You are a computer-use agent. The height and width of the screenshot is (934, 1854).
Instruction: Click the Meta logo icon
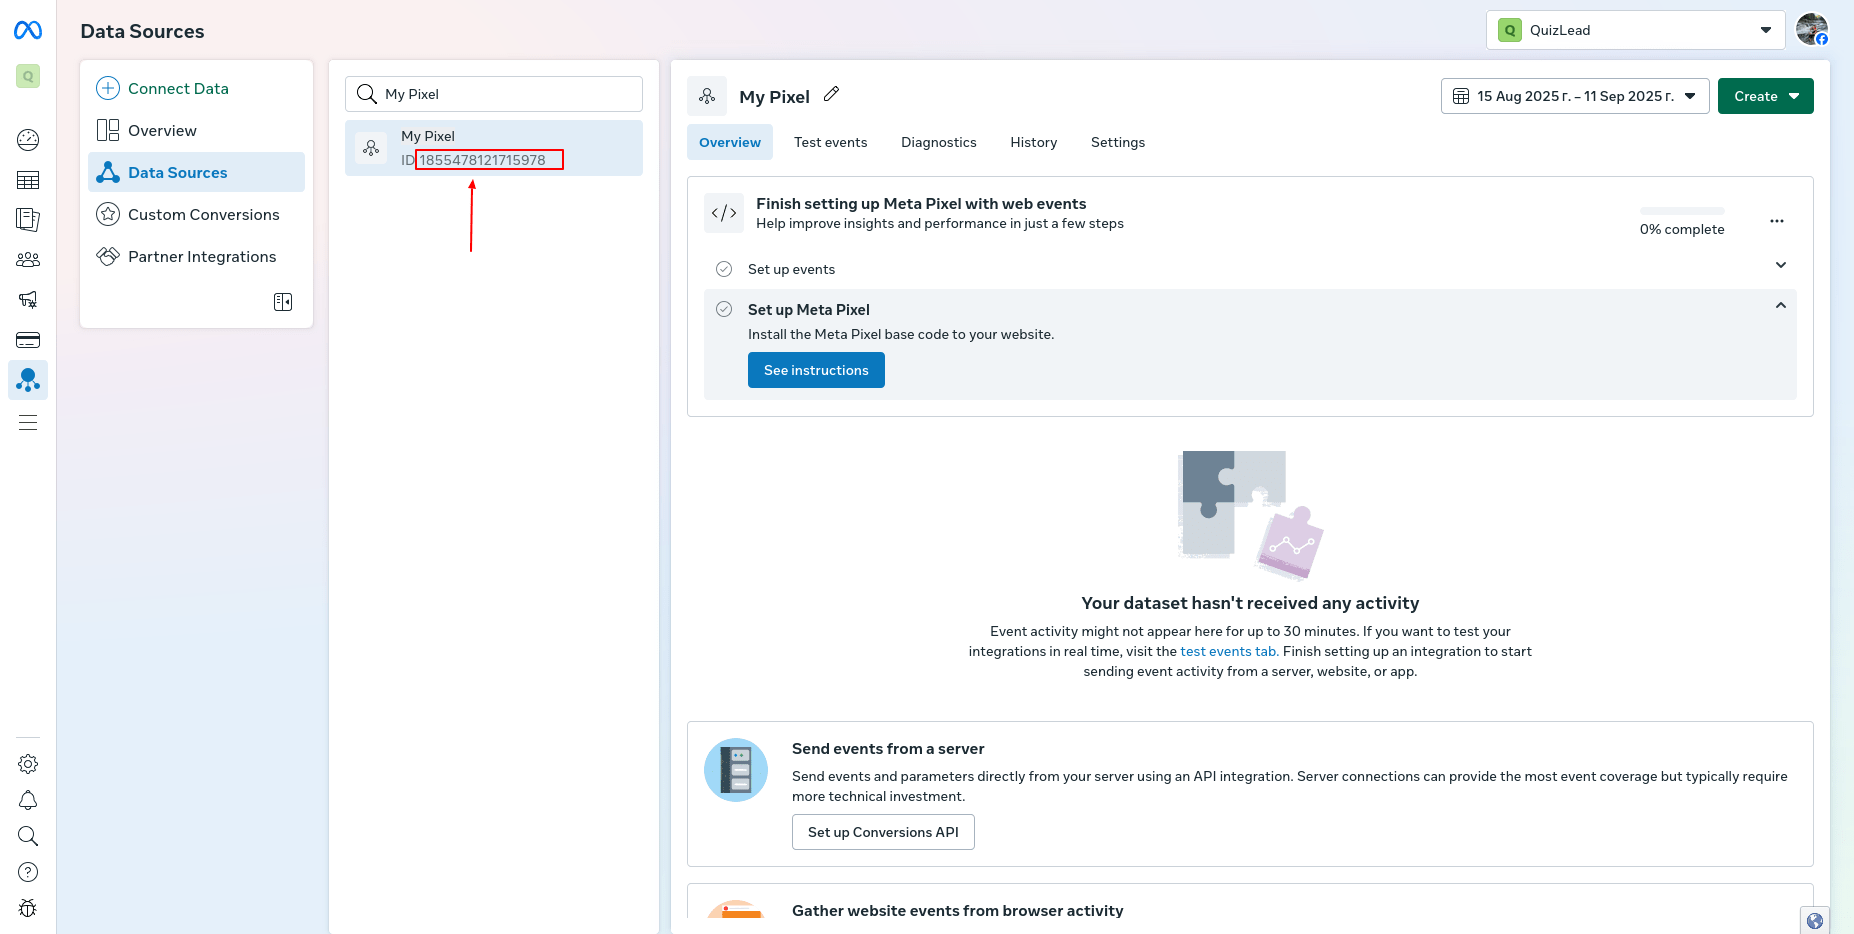click(28, 31)
